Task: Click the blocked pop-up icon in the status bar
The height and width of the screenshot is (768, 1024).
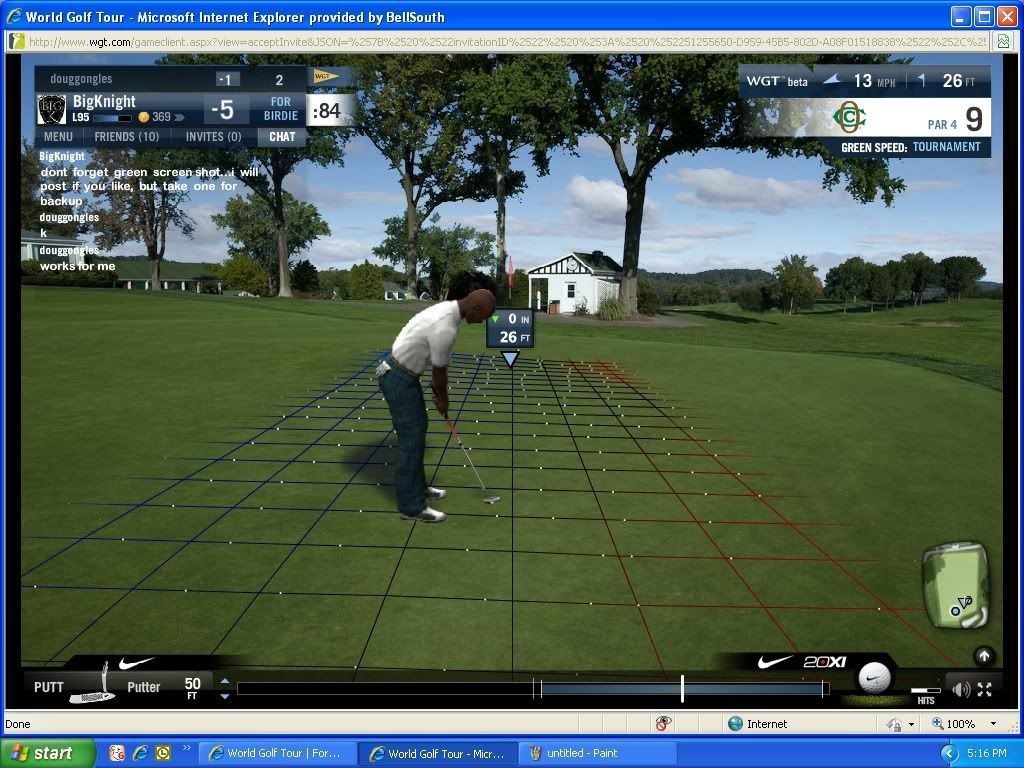Action: [x=663, y=723]
